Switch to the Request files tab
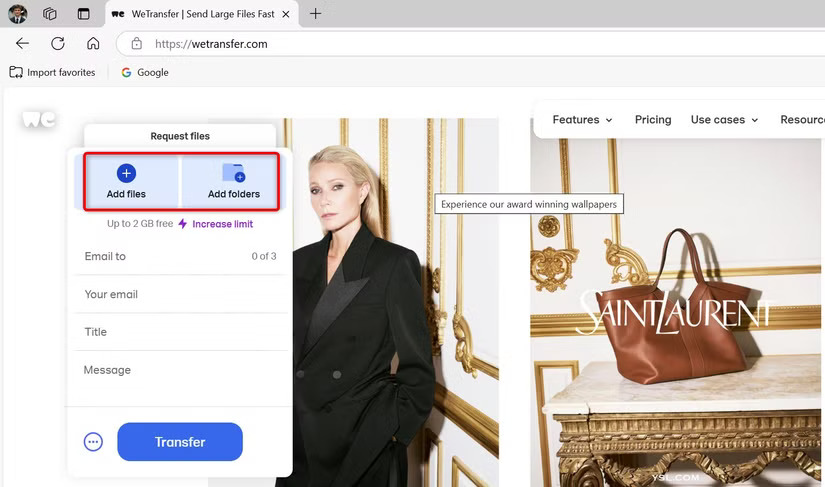The image size is (825, 487). [x=180, y=136]
